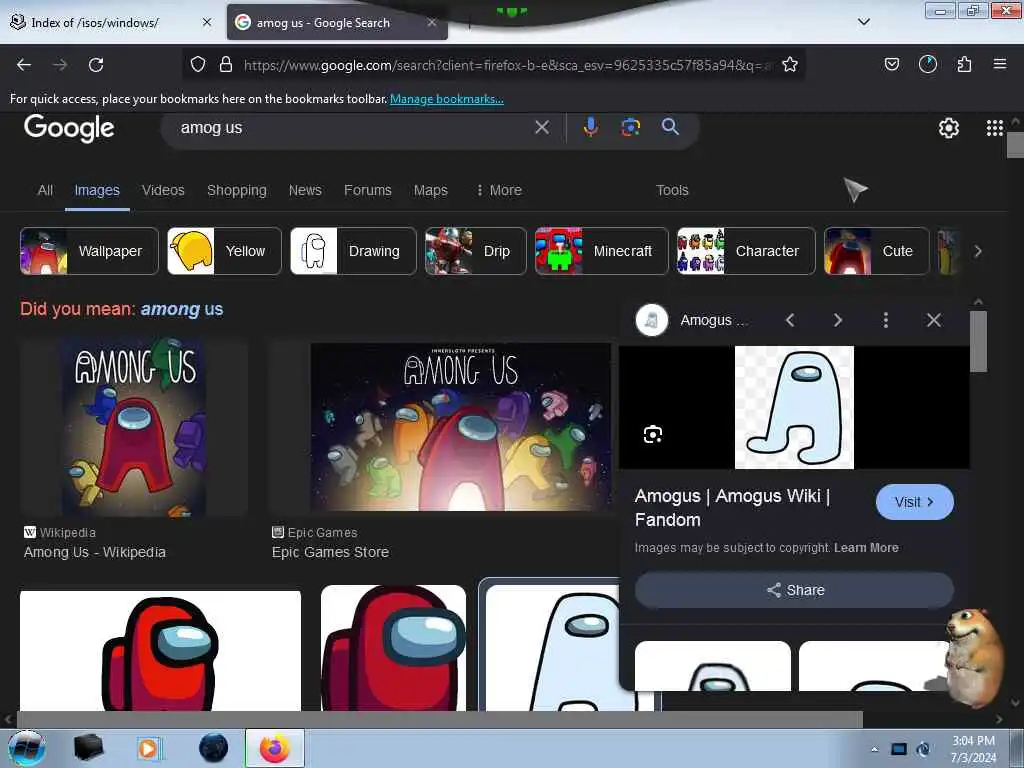Switch to the All results tab
Screen dimensions: 1024x768
45,190
